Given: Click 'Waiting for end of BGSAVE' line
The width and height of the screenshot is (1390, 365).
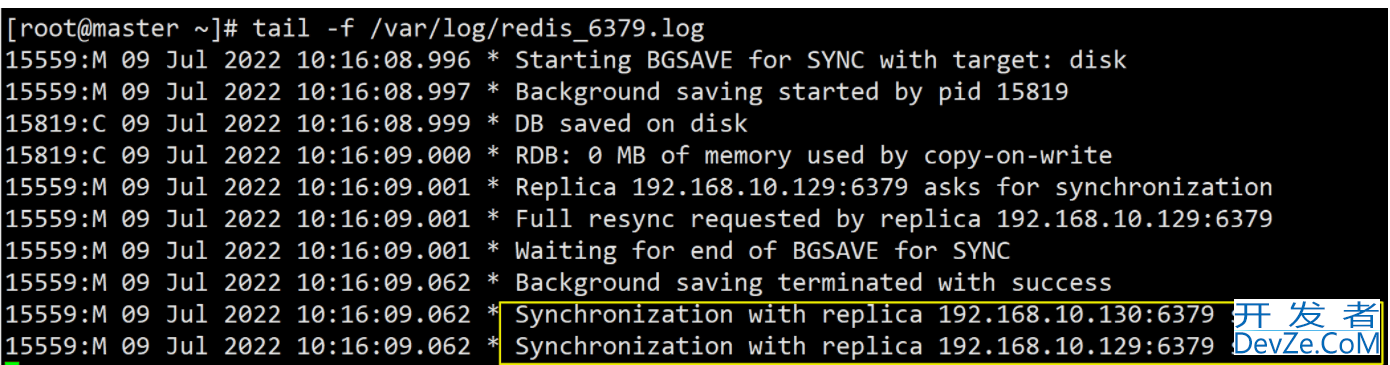Looking at the screenshot, I should [x=508, y=251].
